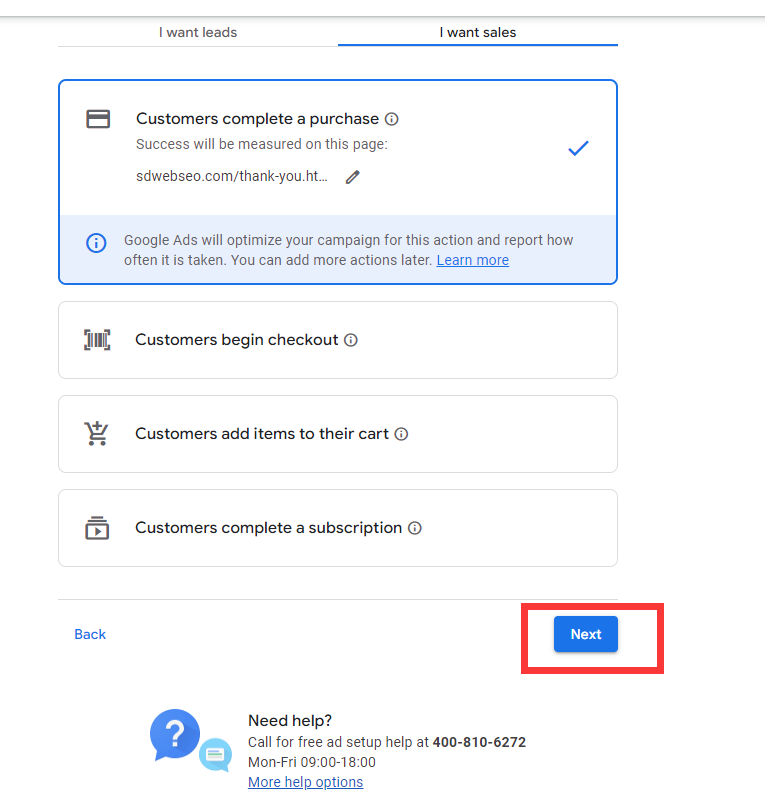Click the barcode begin checkout icon
765x800 pixels.
coord(97,340)
